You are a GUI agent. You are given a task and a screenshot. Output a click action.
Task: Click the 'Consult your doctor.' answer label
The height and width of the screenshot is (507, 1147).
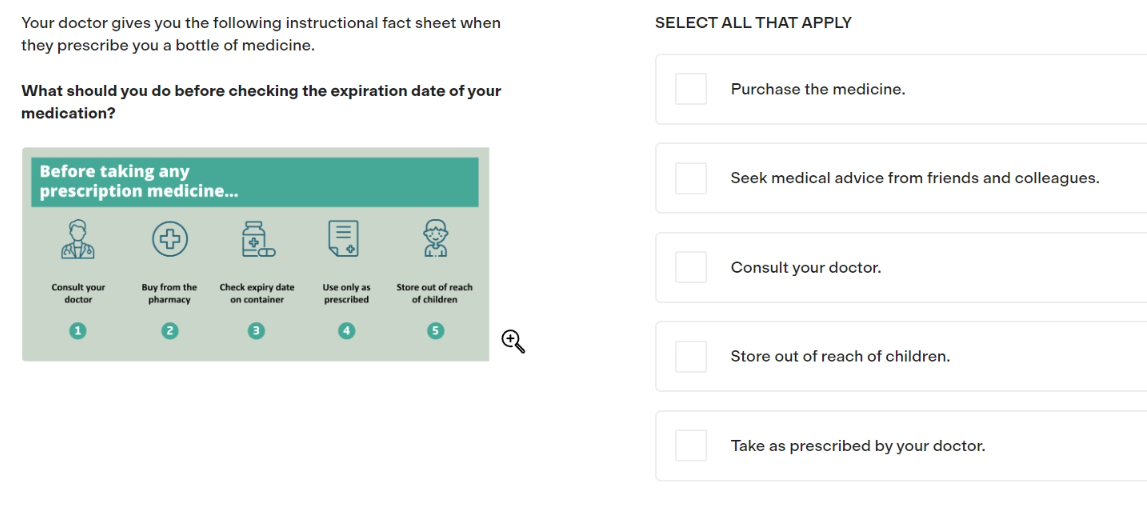click(x=806, y=268)
